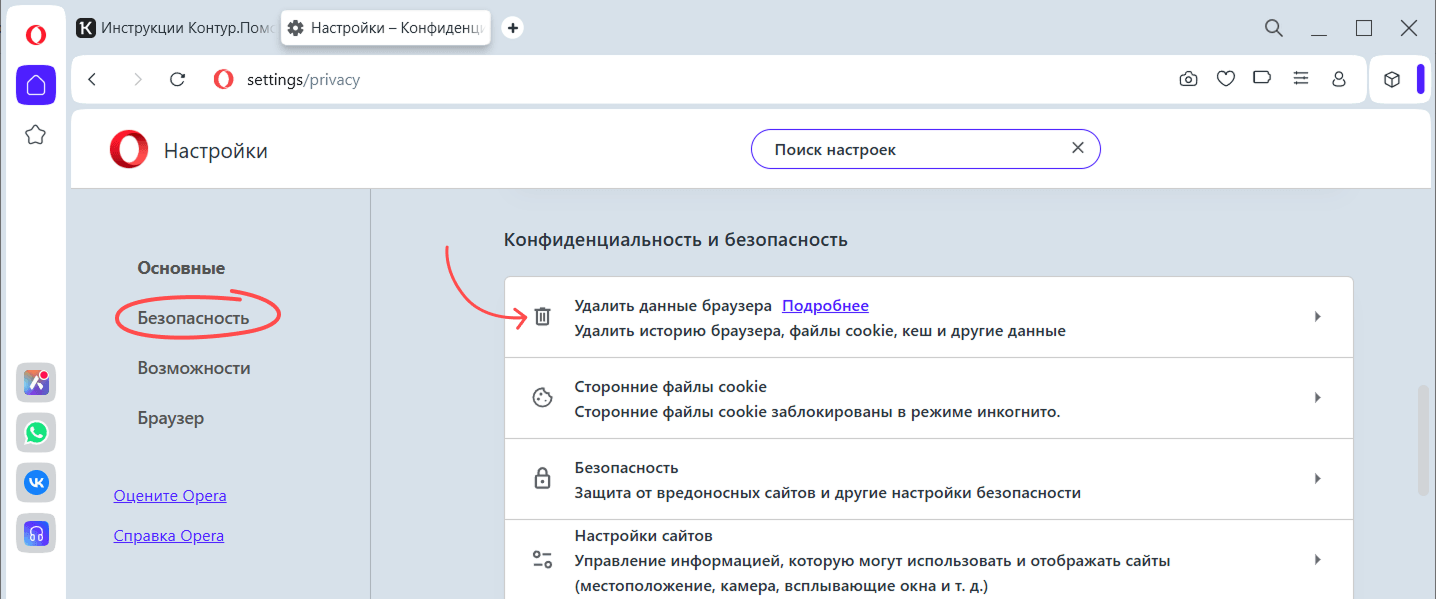Click the purple bar at toolbar's right end
The width and height of the screenshot is (1436, 599).
[1420, 79]
